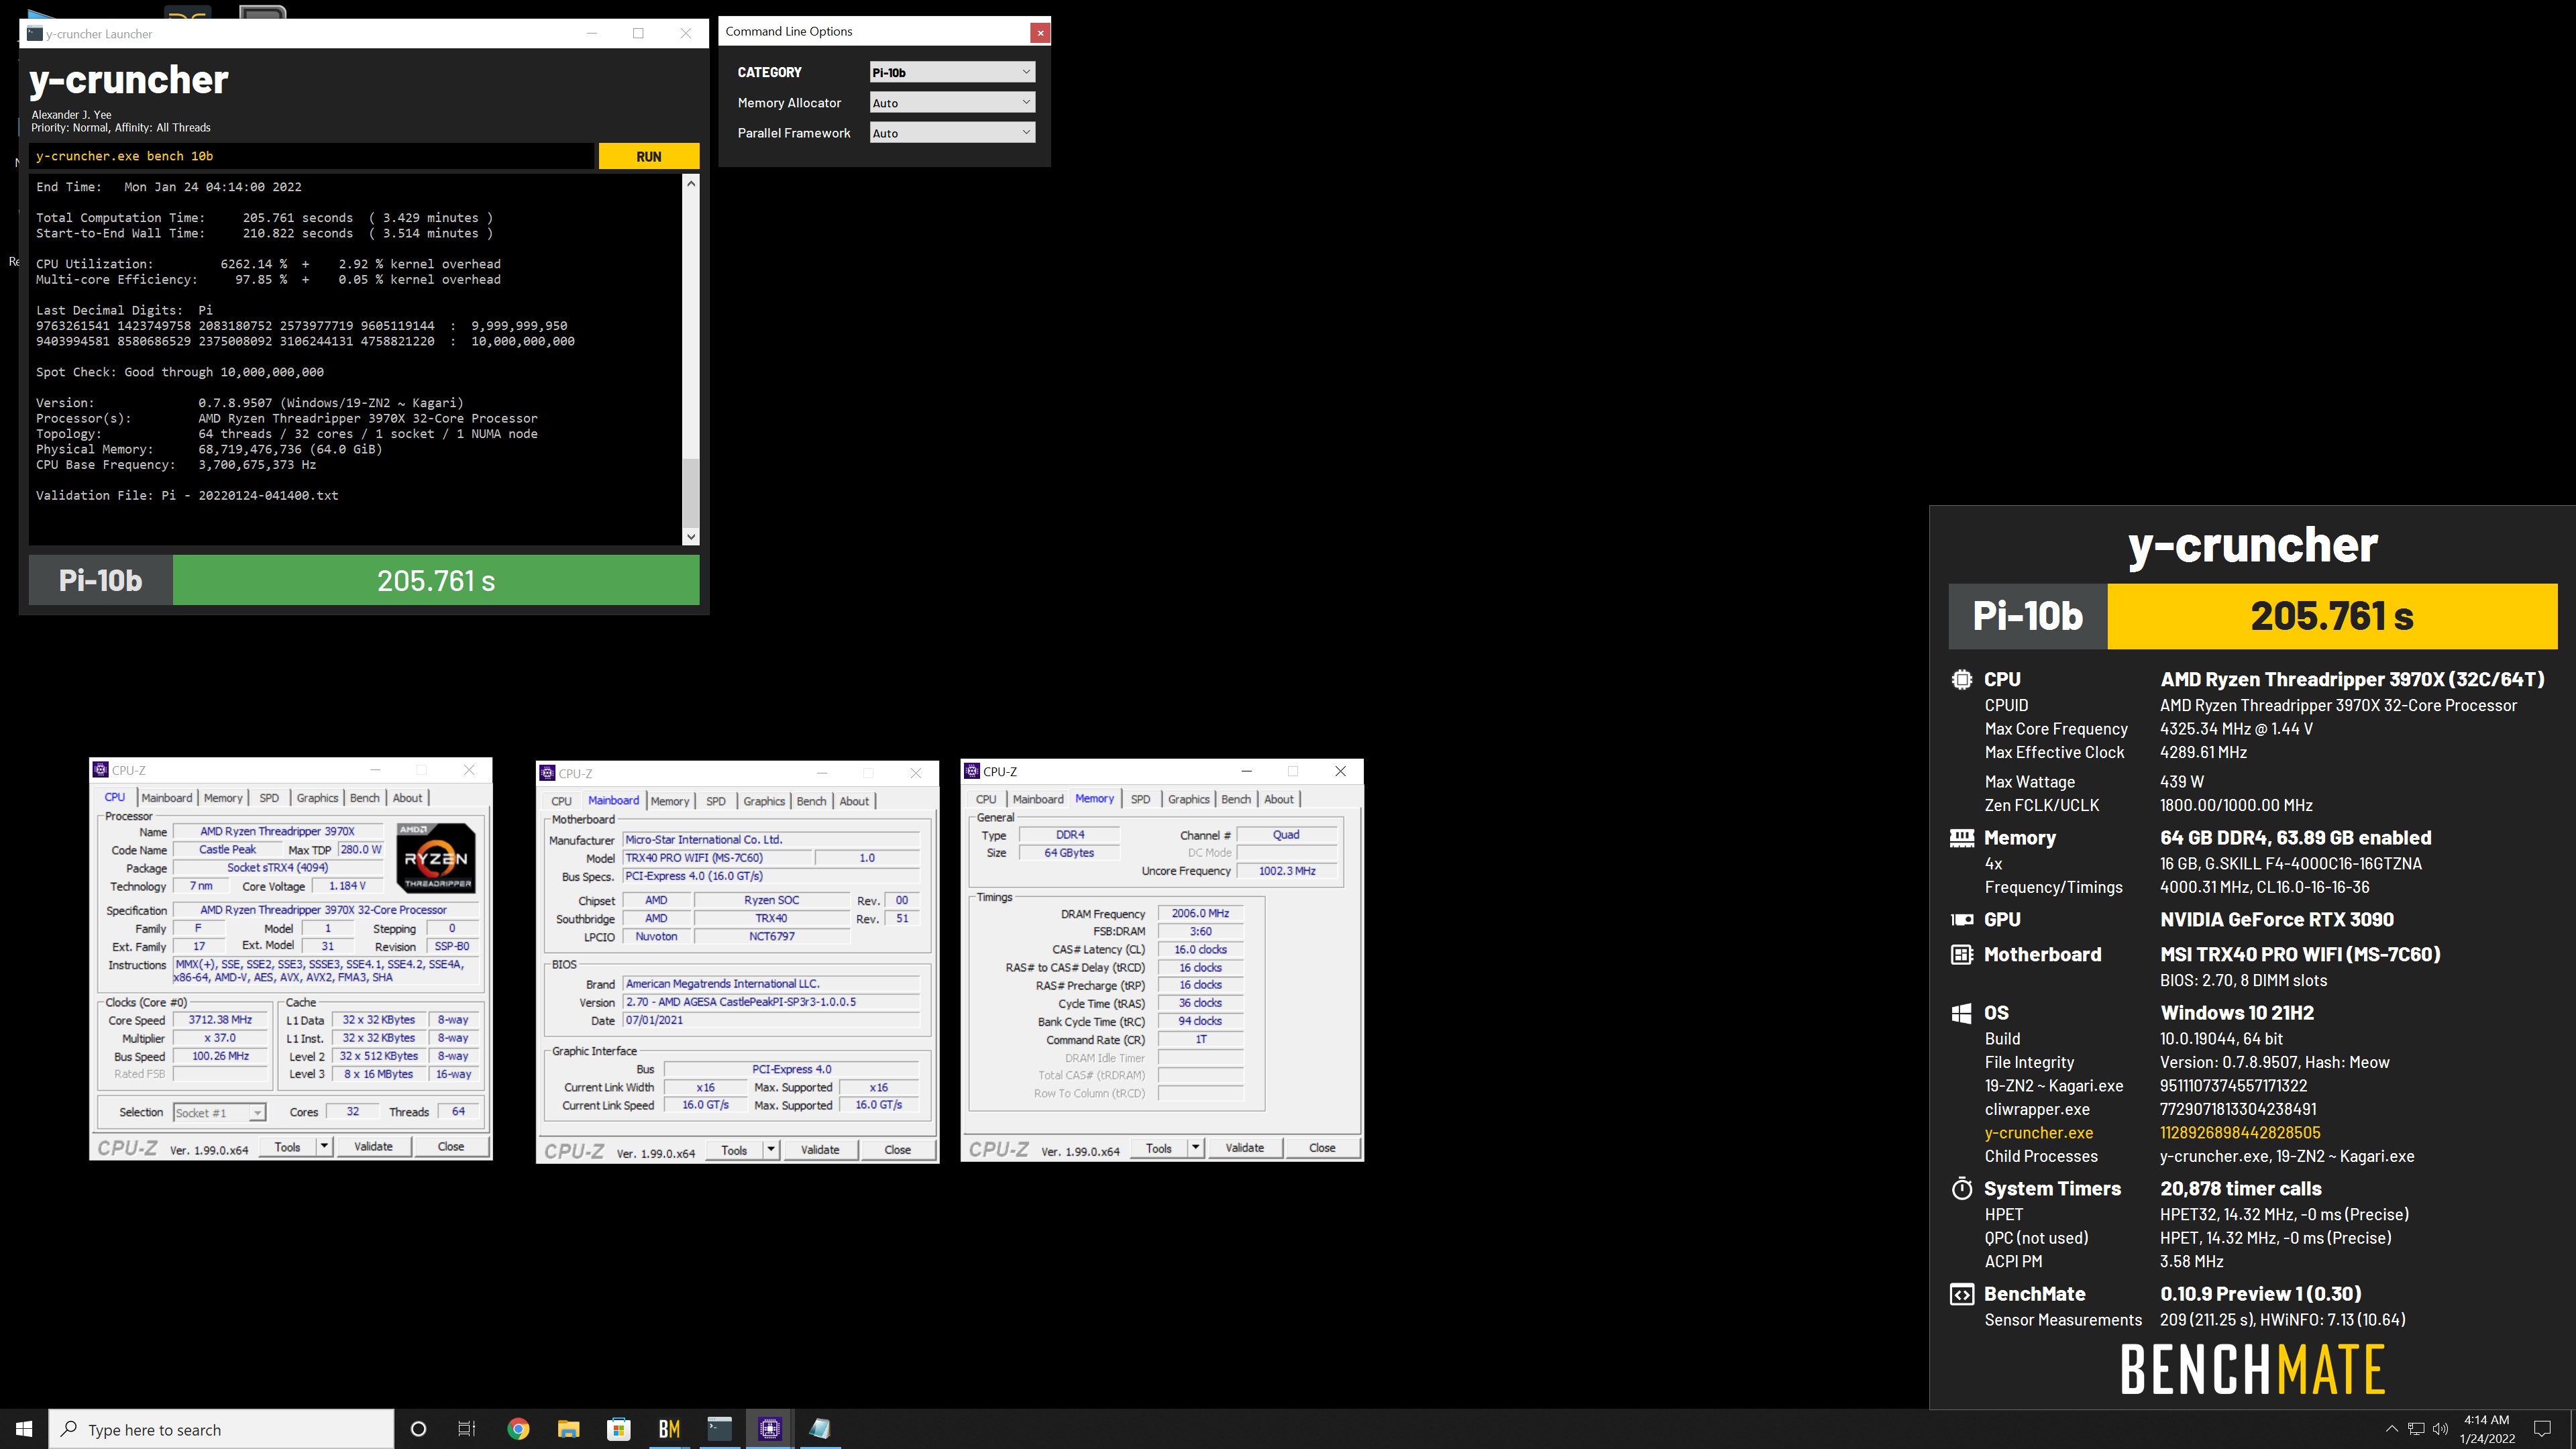Open Task View on taskbar
The height and width of the screenshot is (1449, 2576).
point(467,1429)
